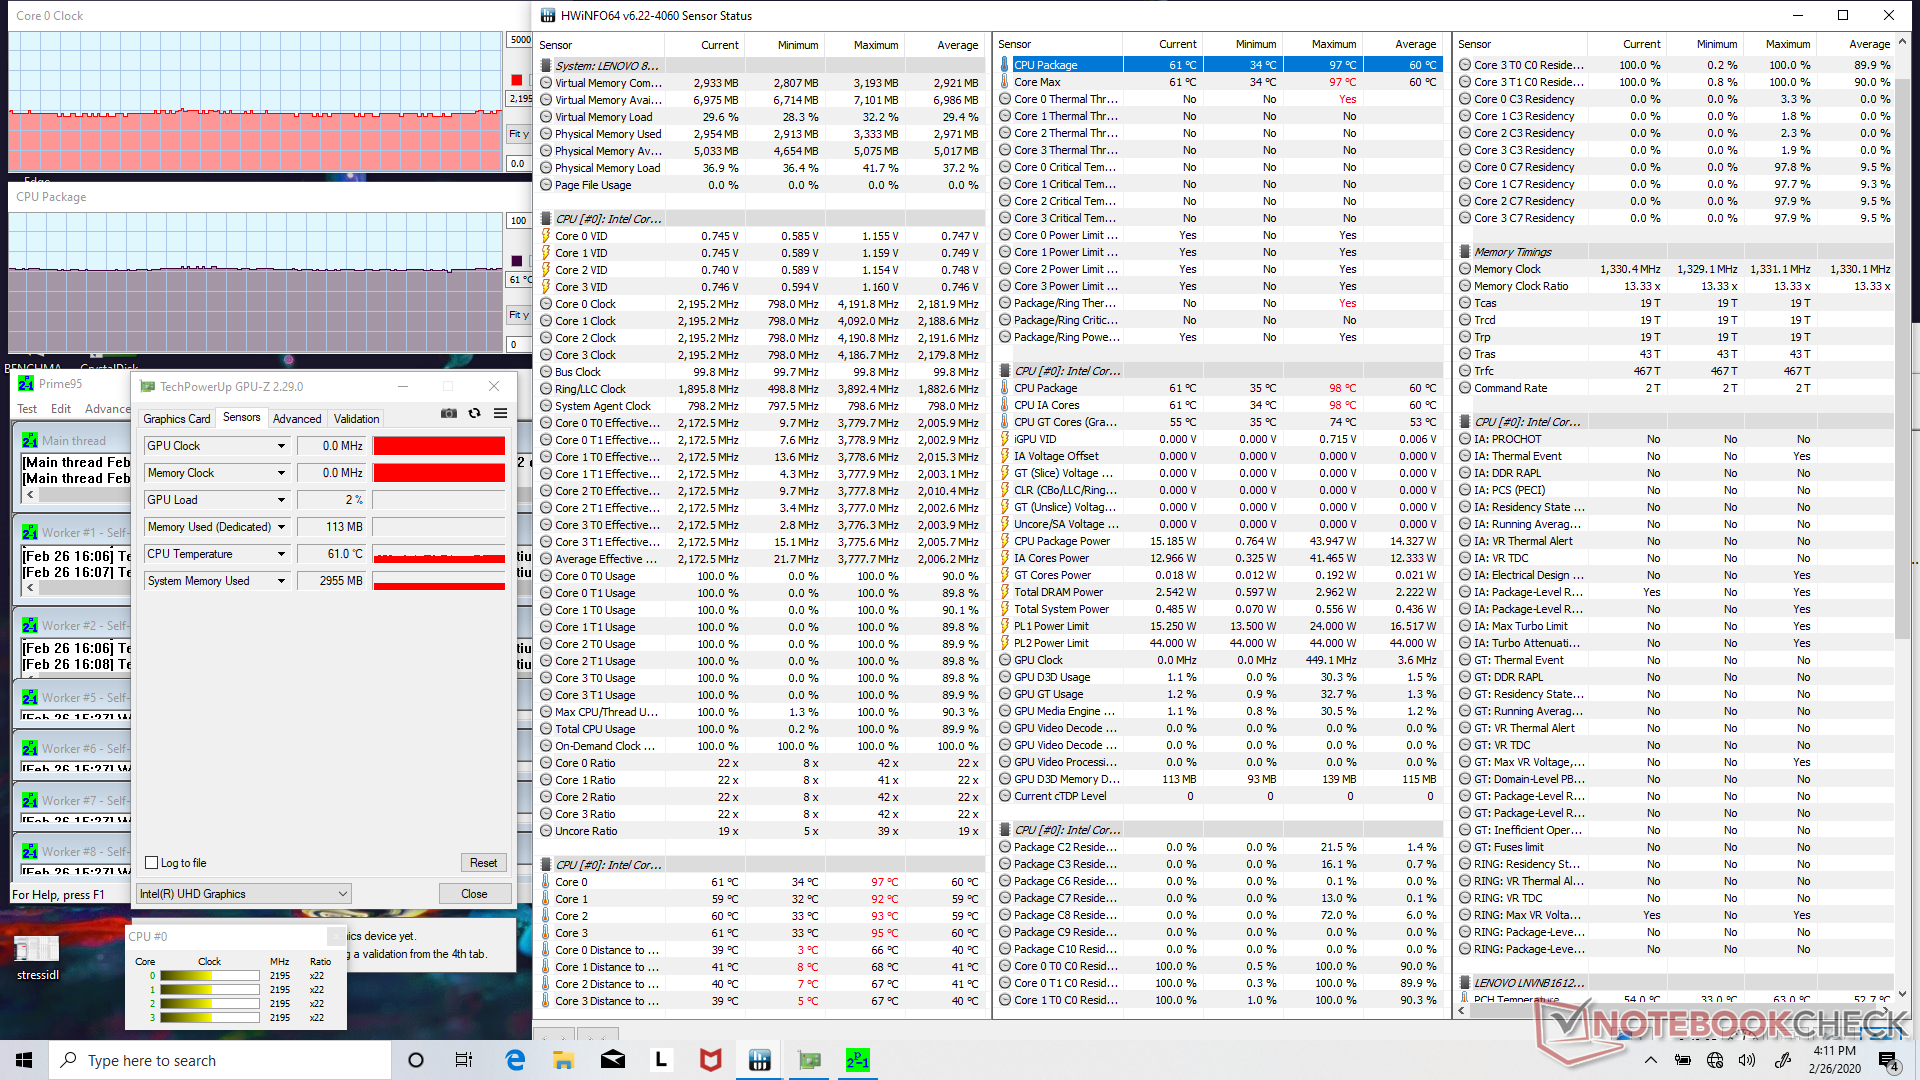Open Task View from the taskbar
This screenshot has height=1080, width=1920.
click(x=464, y=1060)
